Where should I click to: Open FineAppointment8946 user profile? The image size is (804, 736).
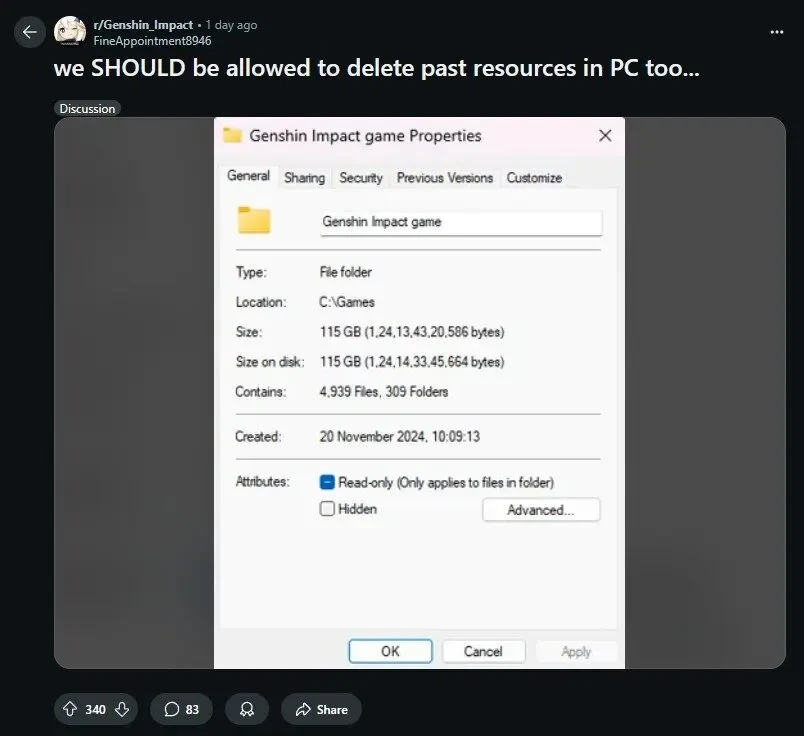(152, 41)
